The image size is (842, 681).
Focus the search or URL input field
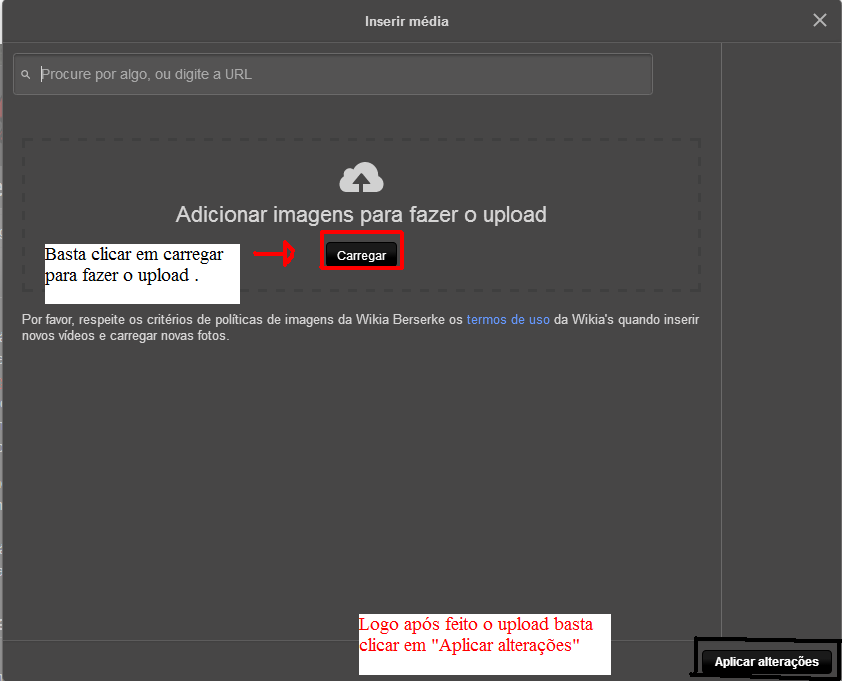[333, 74]
